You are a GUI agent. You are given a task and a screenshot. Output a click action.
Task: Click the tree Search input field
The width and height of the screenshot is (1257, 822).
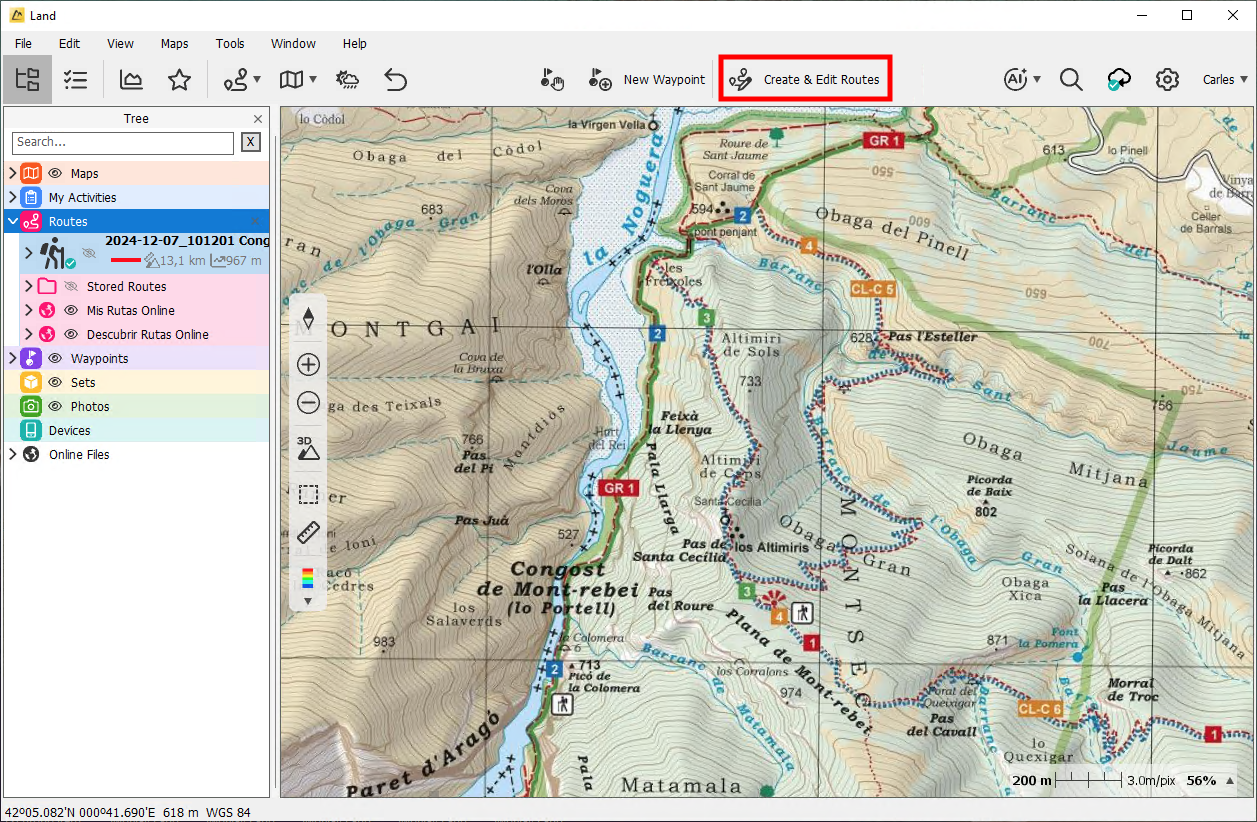click(x=123, y=143)
